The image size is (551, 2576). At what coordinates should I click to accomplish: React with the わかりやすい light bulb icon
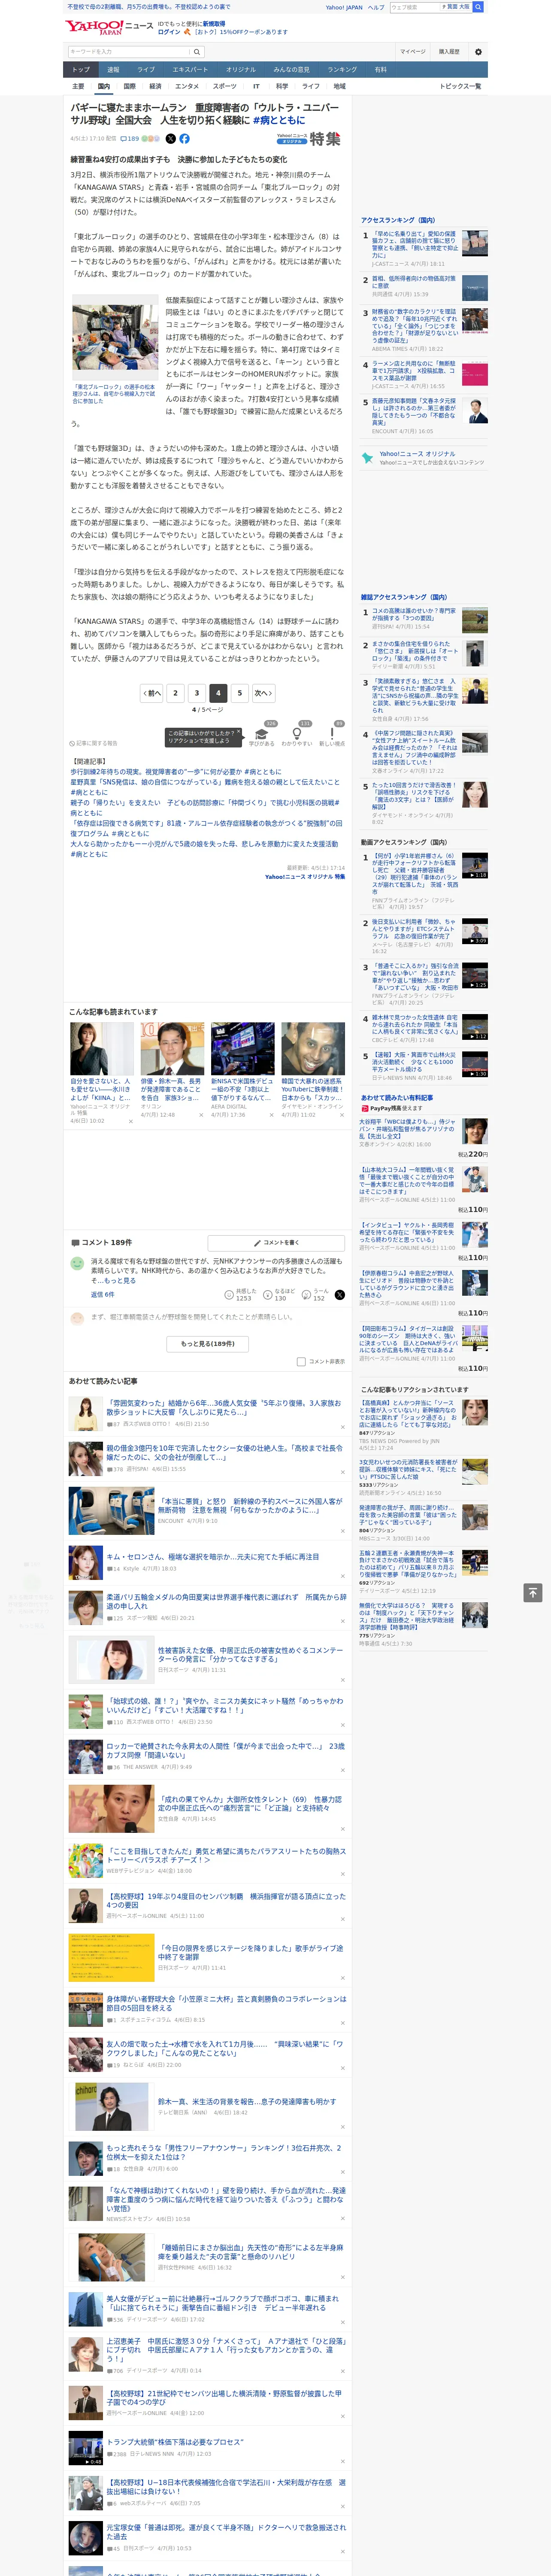pyautogui.click(x=297, y=734)
